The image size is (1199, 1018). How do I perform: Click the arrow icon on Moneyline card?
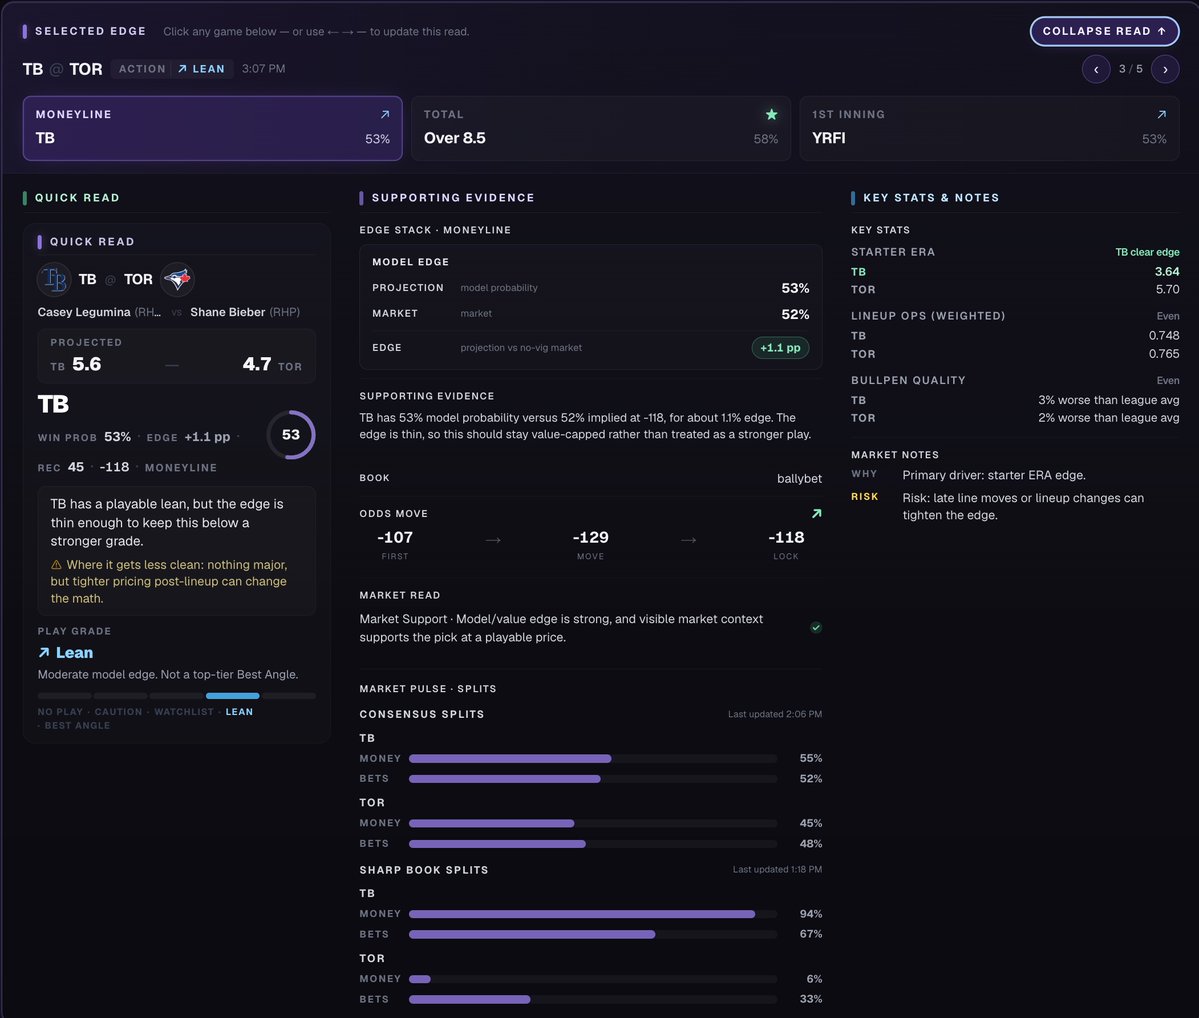pos(385,114)
